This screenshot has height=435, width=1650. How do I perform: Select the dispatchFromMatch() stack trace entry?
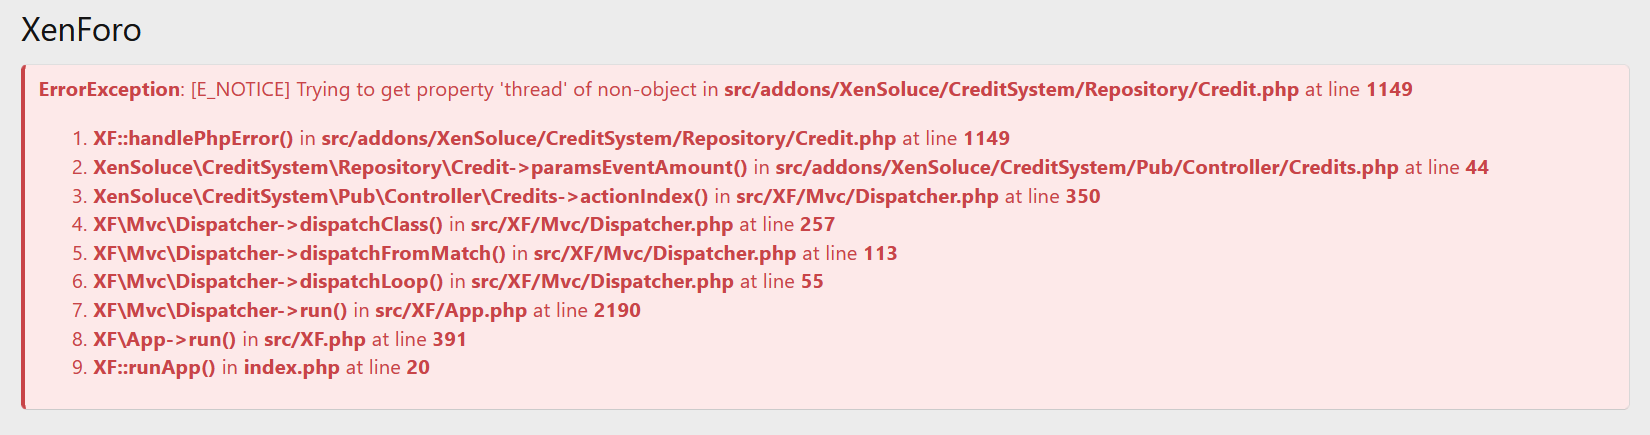coord(299,253)
